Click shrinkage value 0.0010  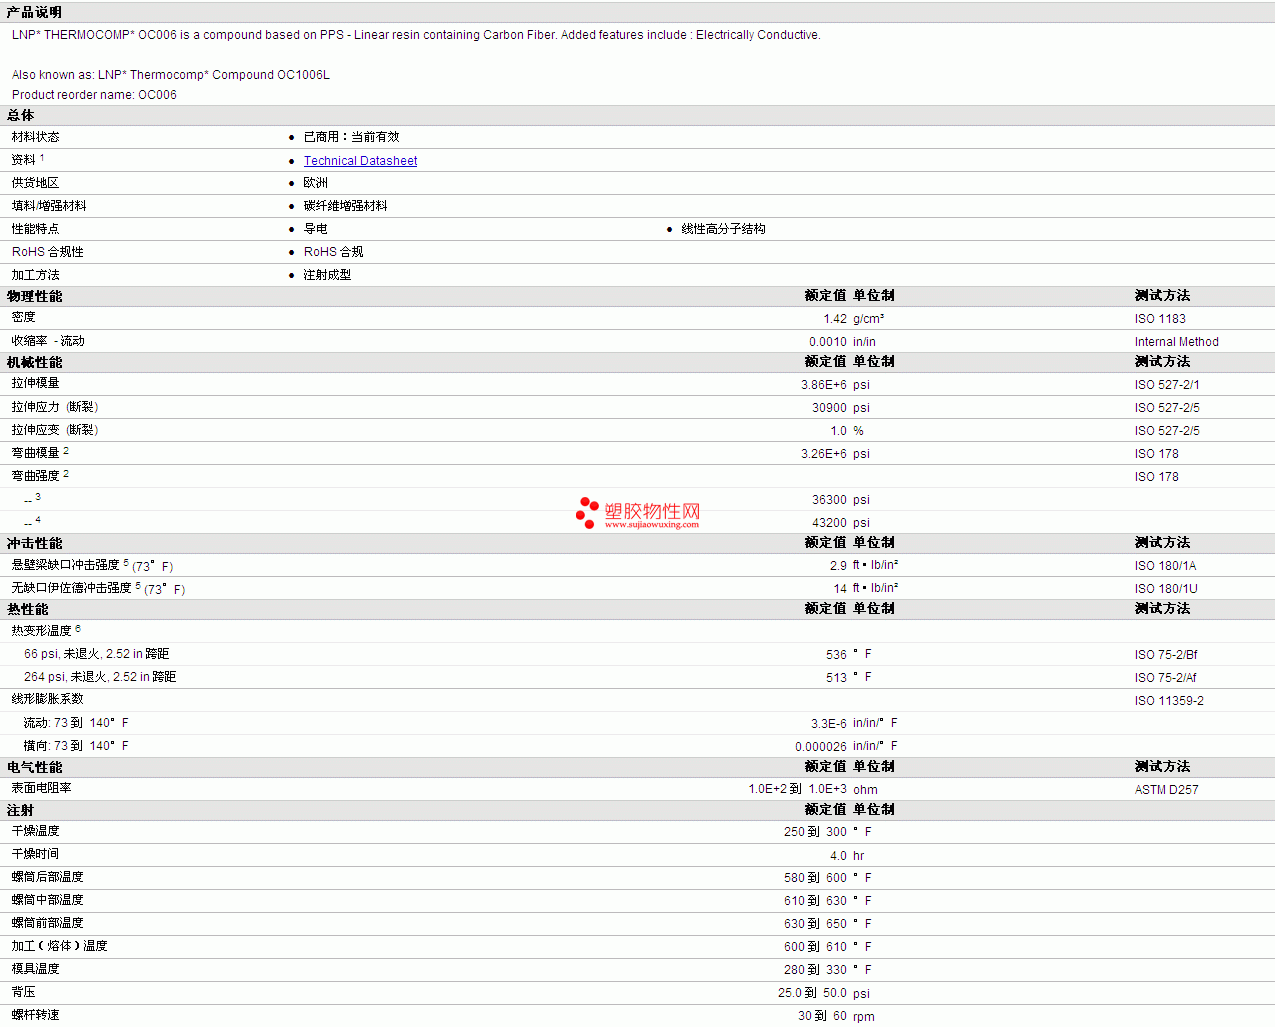click(828, 342)
